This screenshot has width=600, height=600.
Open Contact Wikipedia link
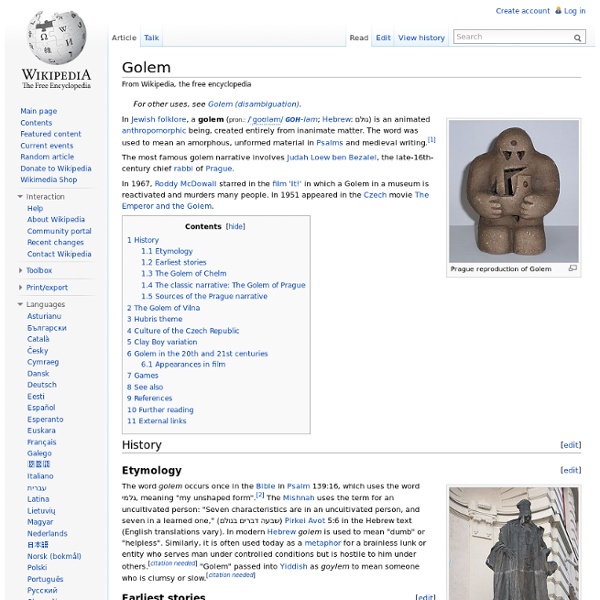[59, 254]
